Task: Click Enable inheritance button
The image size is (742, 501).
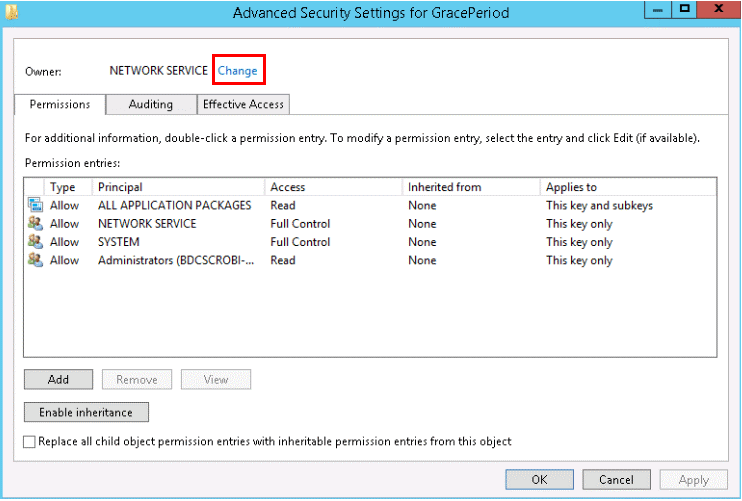Action: click(x=86, y=412)
